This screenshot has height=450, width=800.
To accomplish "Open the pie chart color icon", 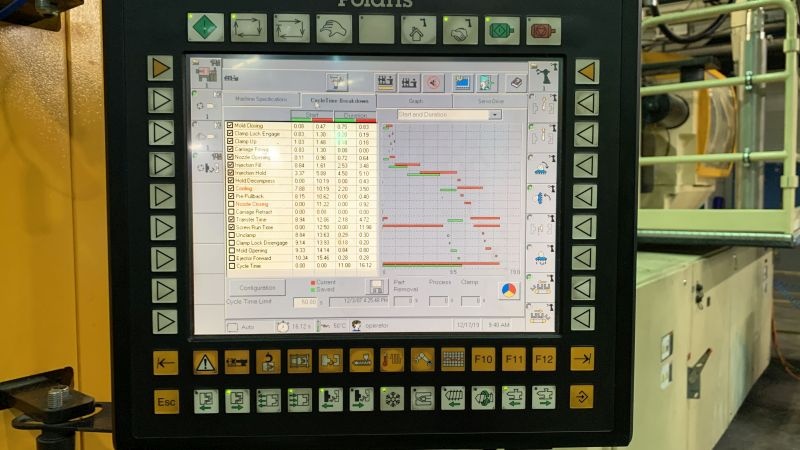I will click(x=508, y=290).
